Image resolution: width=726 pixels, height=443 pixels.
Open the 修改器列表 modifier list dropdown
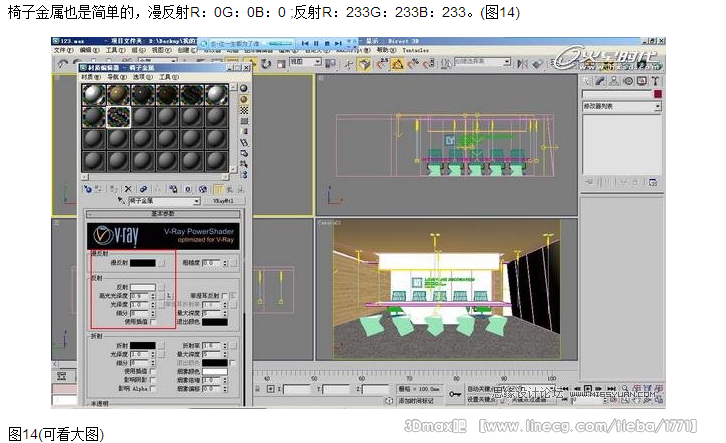point(657,106)
